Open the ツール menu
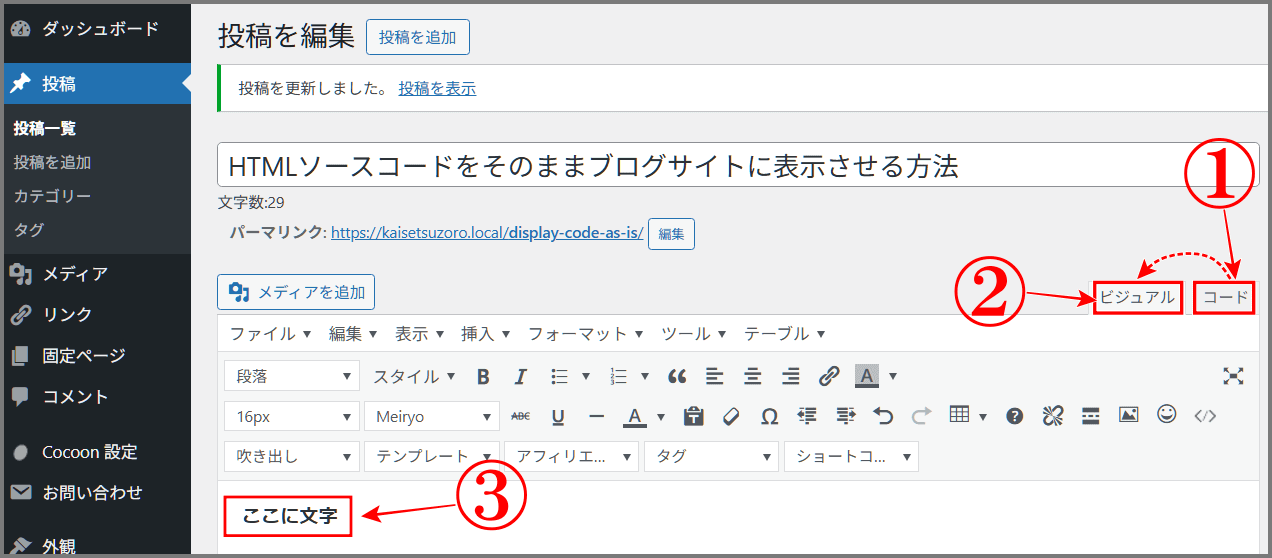This screenshot has width=1272, height=558. [693, 334]
